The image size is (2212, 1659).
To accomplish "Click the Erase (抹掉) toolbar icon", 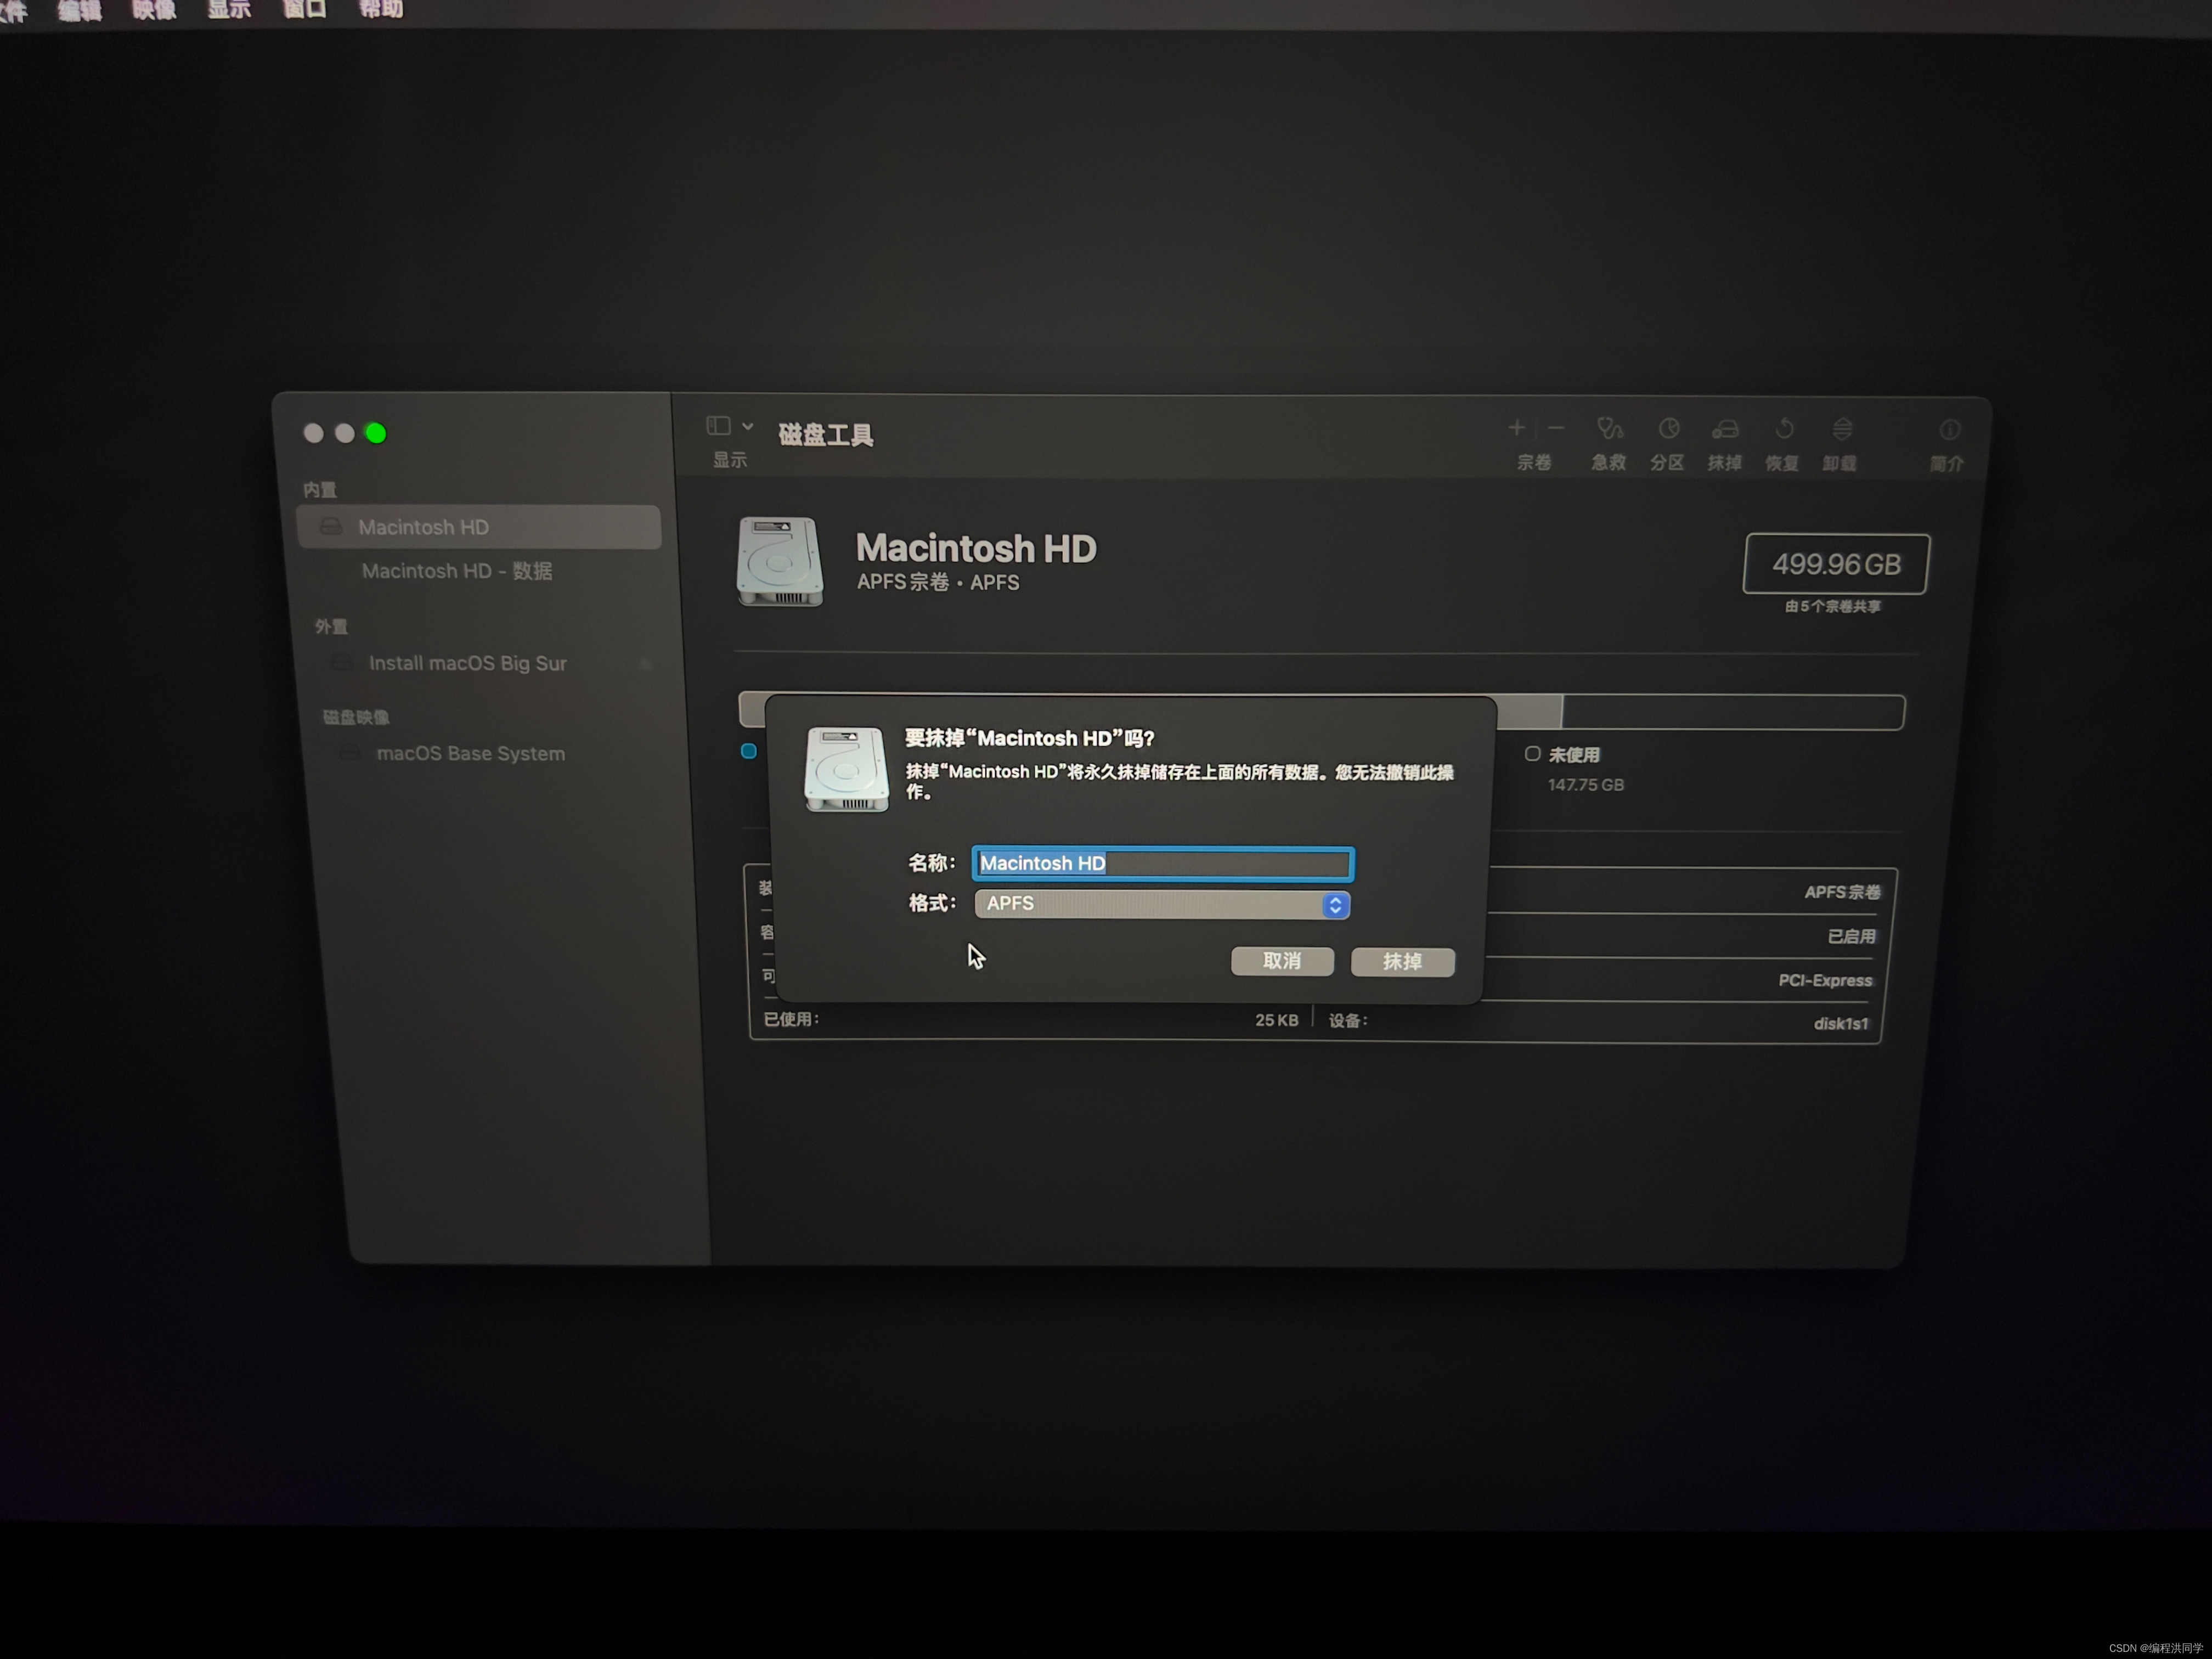I will pyautogui.click(x=1725, y=430).
